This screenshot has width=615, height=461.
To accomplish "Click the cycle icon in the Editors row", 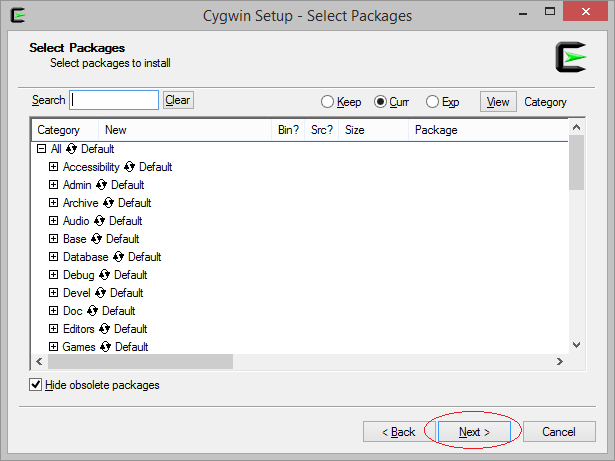I will (x=104, y=329).
